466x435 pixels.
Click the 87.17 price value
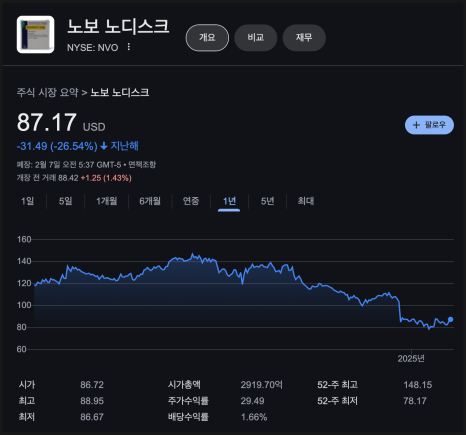47,122
